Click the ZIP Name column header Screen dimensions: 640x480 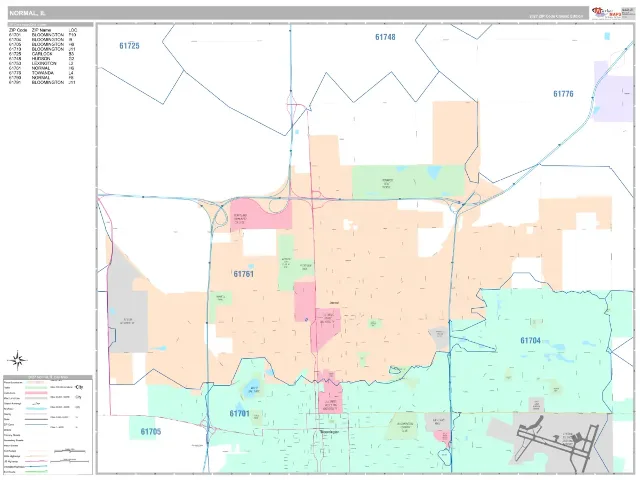[x=41, y=30]
